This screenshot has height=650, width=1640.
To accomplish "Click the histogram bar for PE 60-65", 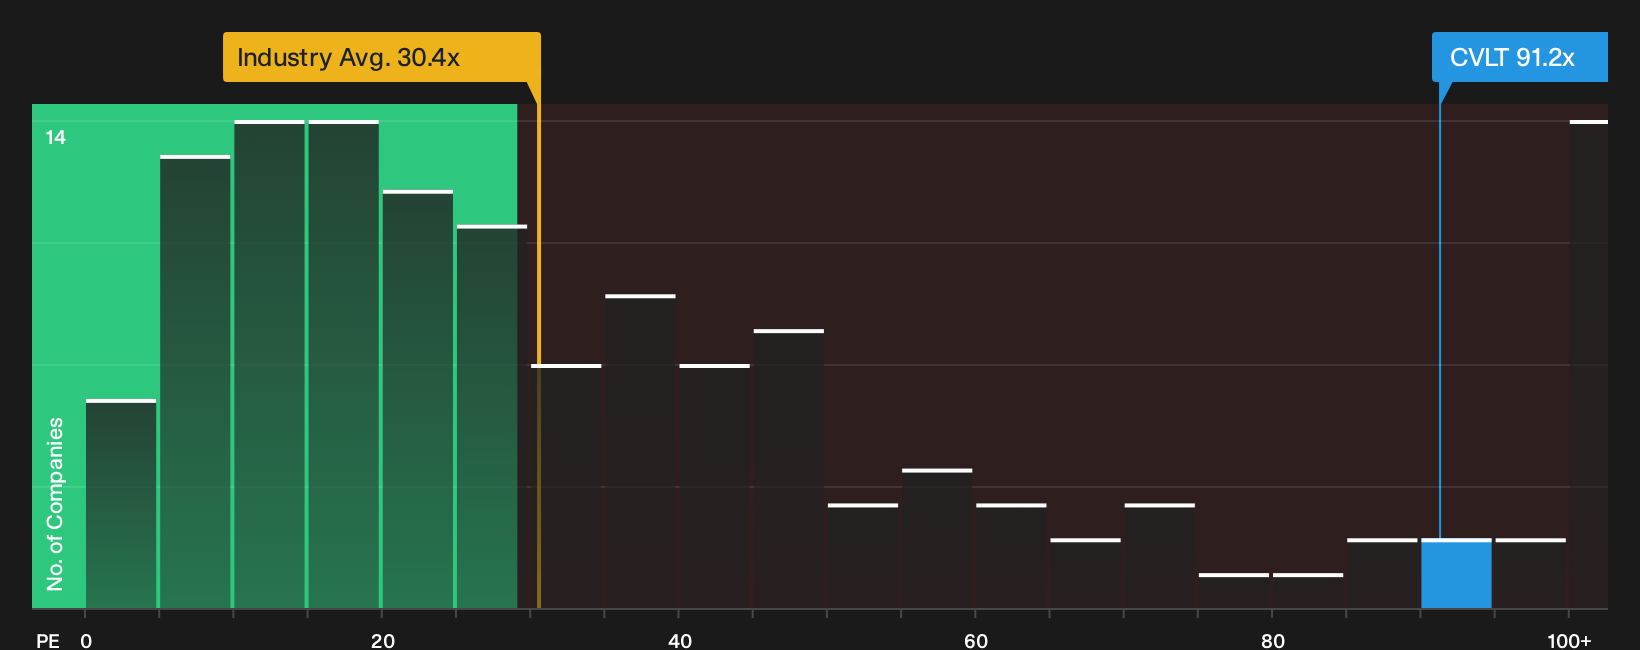I will pyautogui.click(x=1011, y=556).
